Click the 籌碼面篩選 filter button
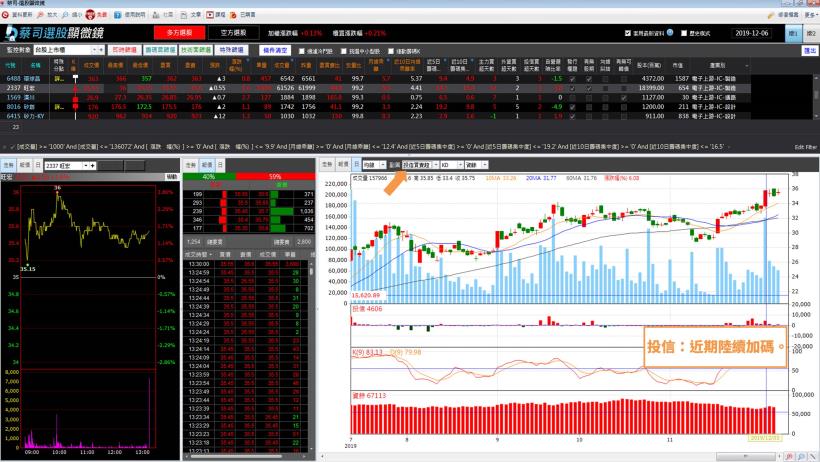The height and width of the screenshot is (462, 820). pos(160,50)
